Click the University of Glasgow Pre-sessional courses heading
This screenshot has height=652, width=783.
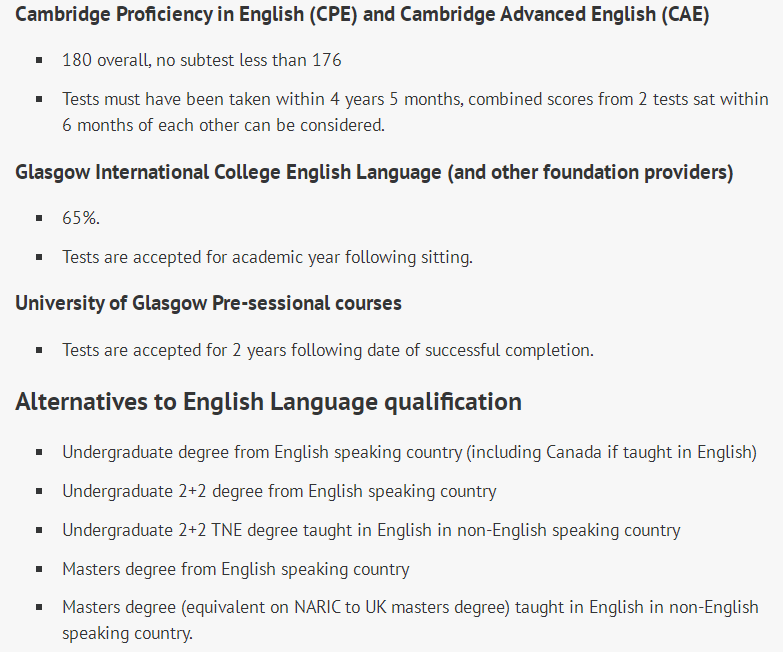click(208, 303)
